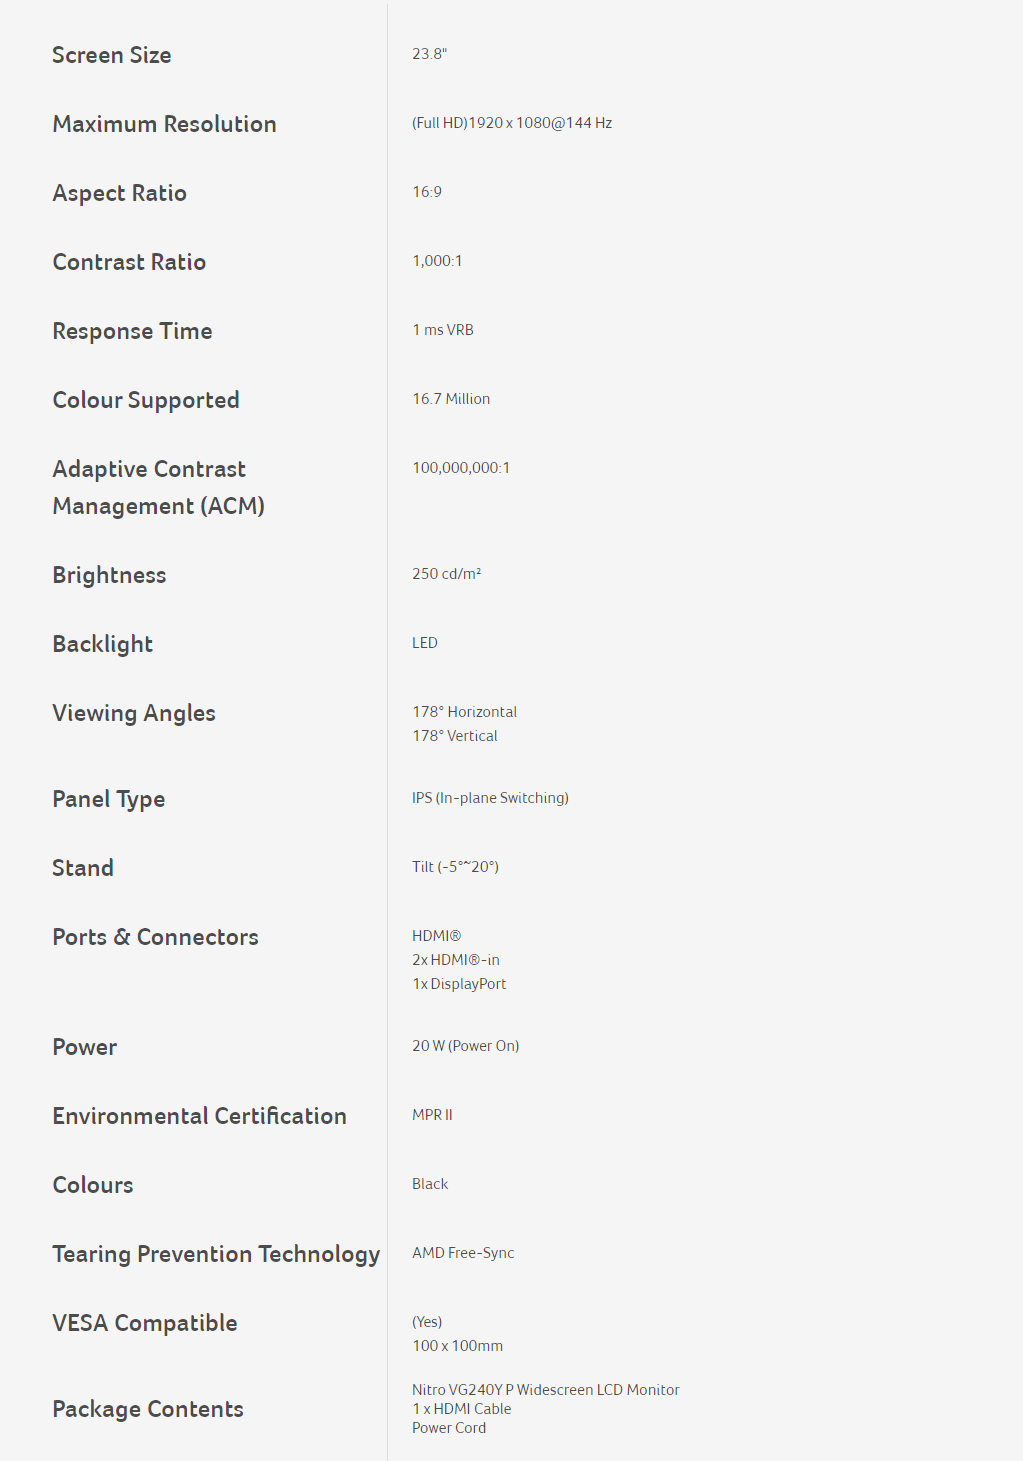Click the Screen Size label
The width and height of the screenshot is (1023, 1461).
pos(112,55)
